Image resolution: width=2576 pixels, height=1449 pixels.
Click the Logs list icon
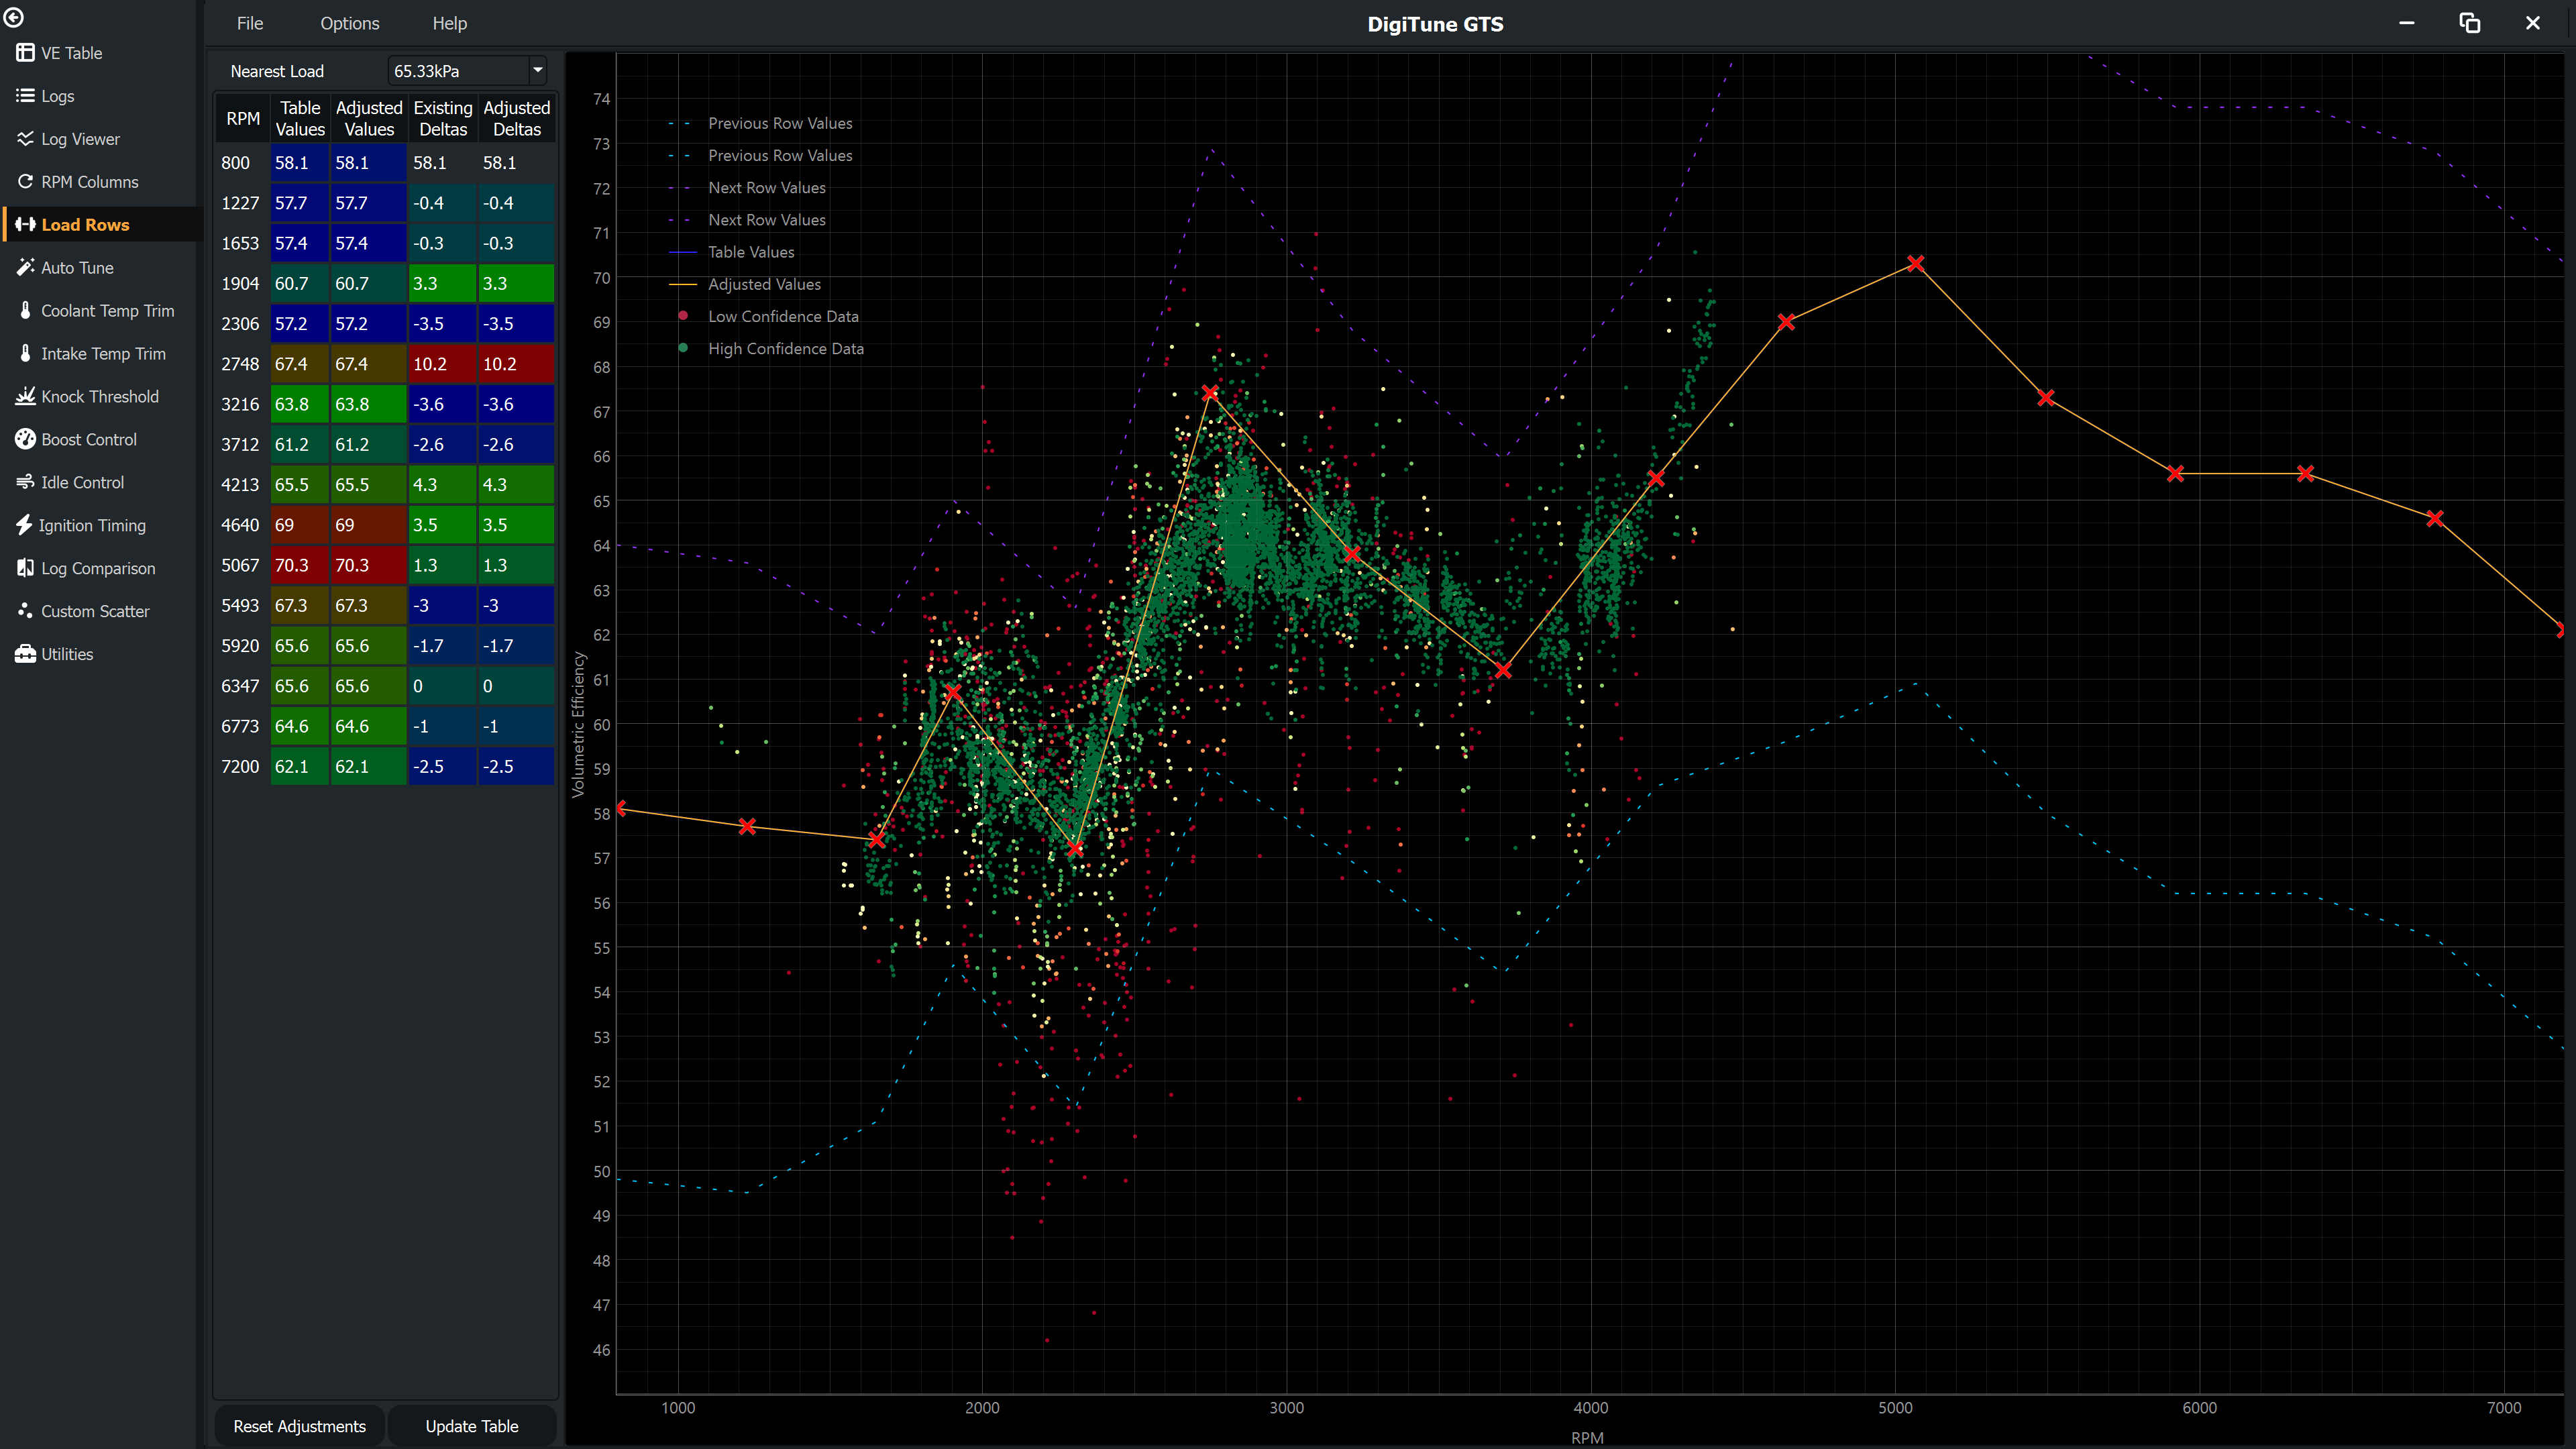(x=25, y=96)
